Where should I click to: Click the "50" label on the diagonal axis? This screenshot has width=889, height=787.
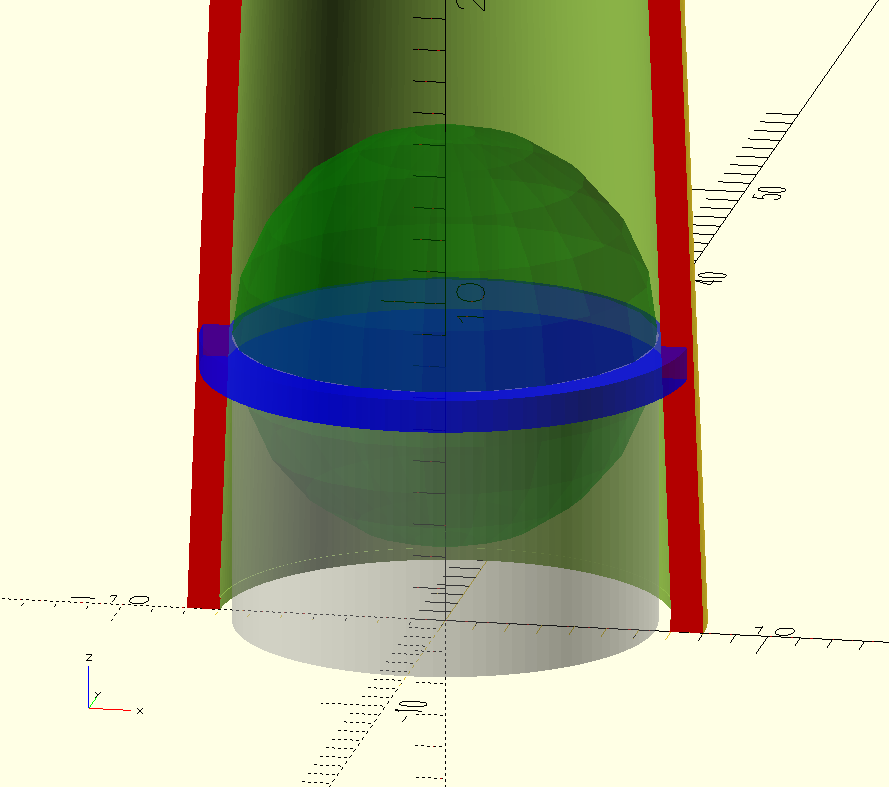(x=769, y=193)
